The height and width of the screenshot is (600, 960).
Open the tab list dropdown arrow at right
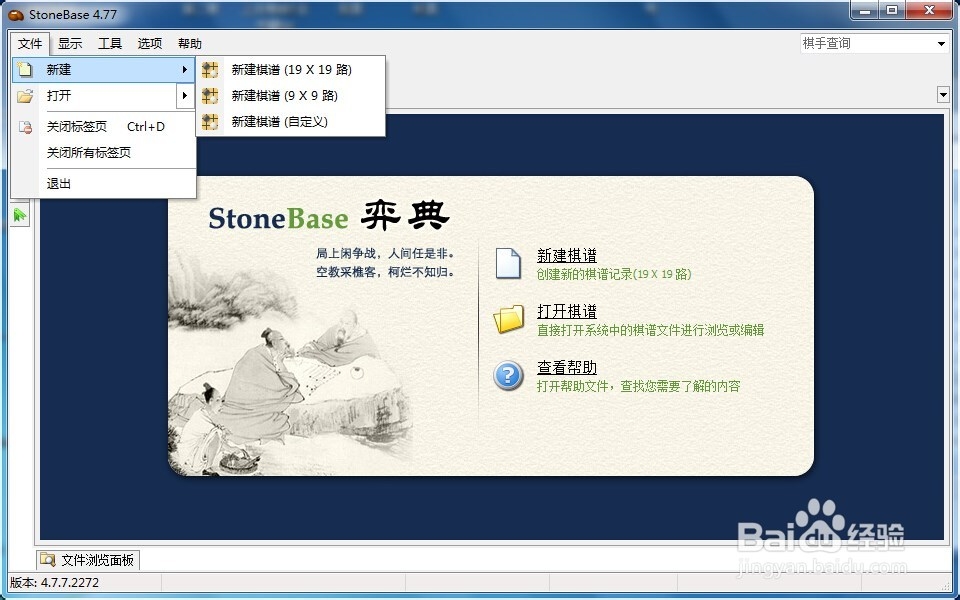click(943, 95)
